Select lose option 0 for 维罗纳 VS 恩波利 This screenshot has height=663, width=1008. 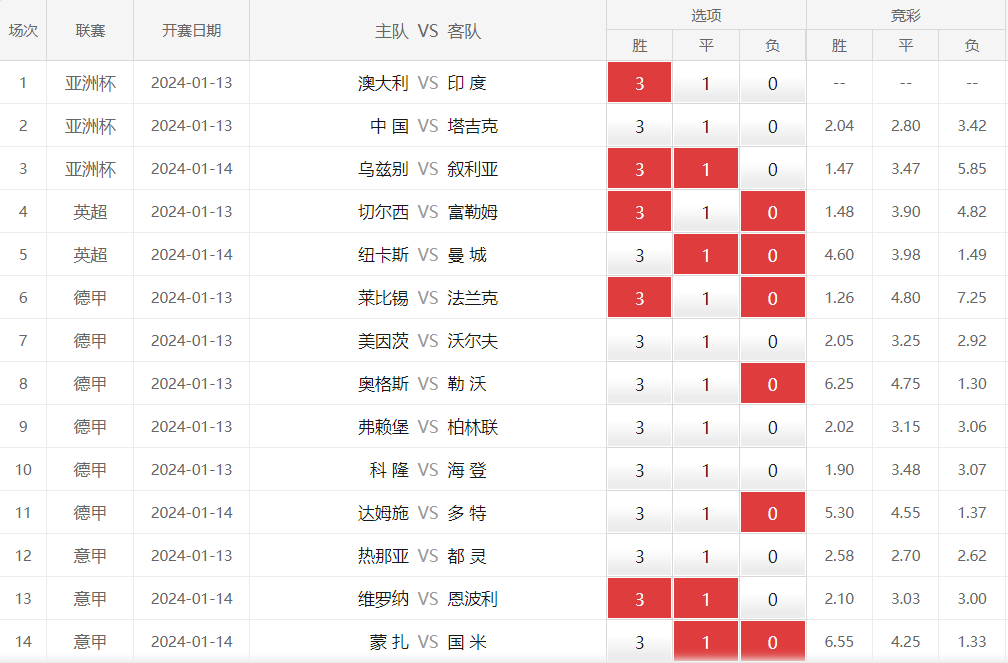click(773, 599)
